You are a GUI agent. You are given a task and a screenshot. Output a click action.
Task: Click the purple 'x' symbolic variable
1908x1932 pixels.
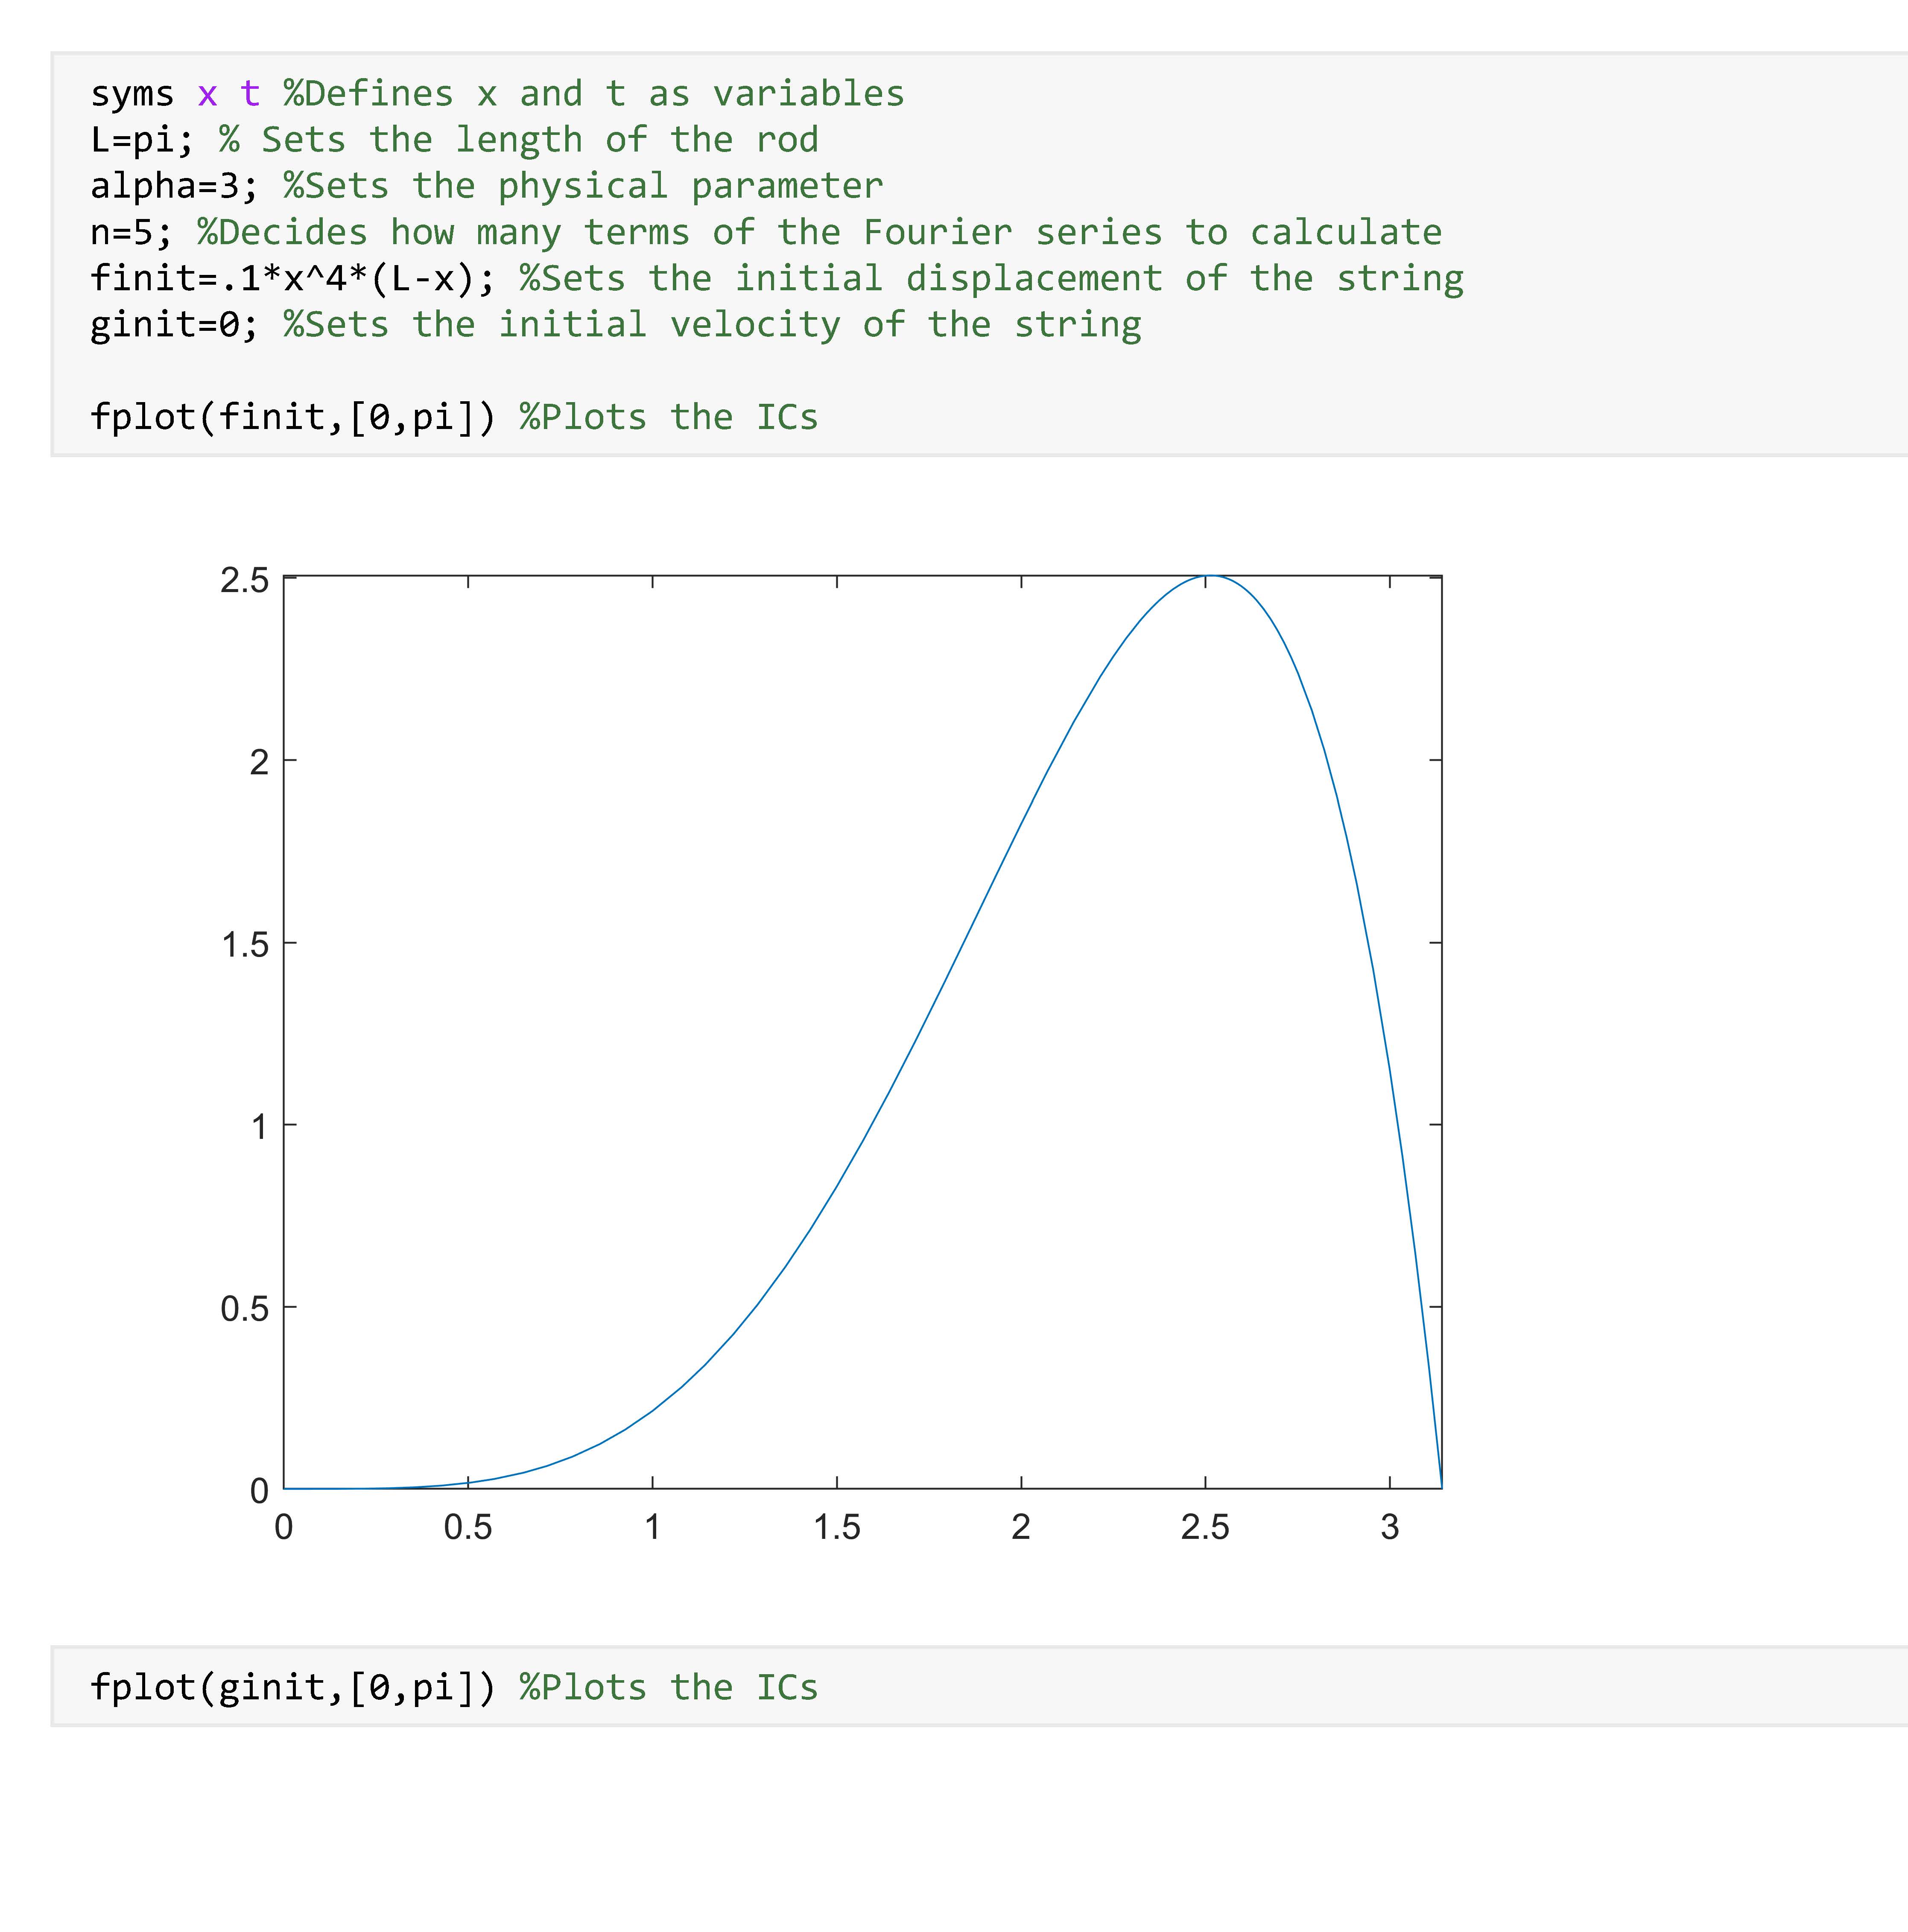coord(207,94)
